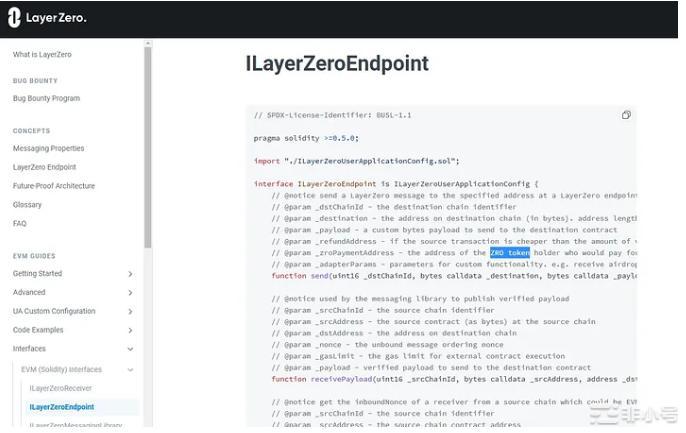Open the Glossary page
686x433 pixels.
tap(27, 204)
